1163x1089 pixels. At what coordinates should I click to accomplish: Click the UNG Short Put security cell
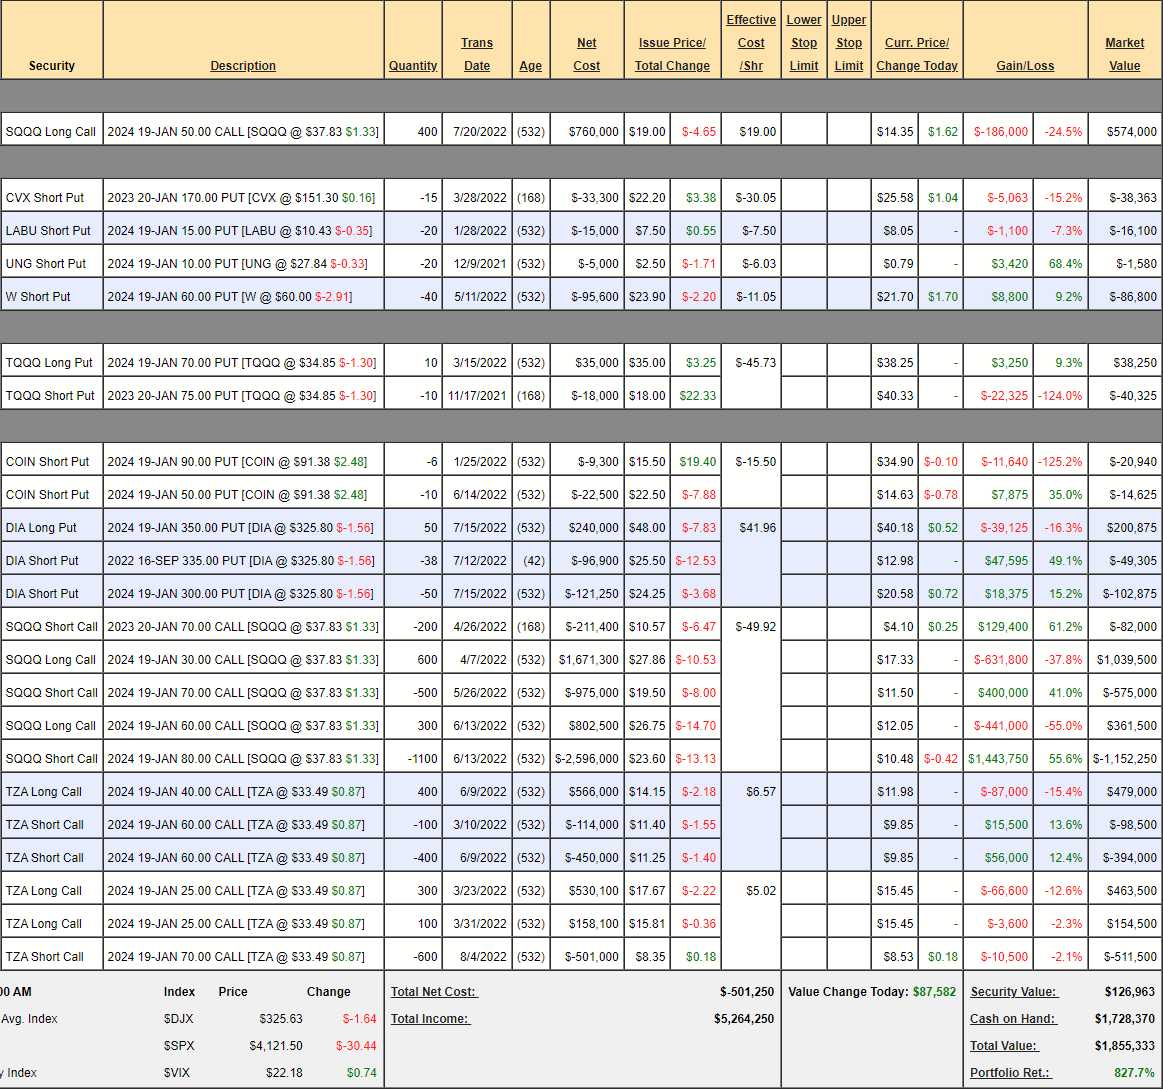pos(46,264)
